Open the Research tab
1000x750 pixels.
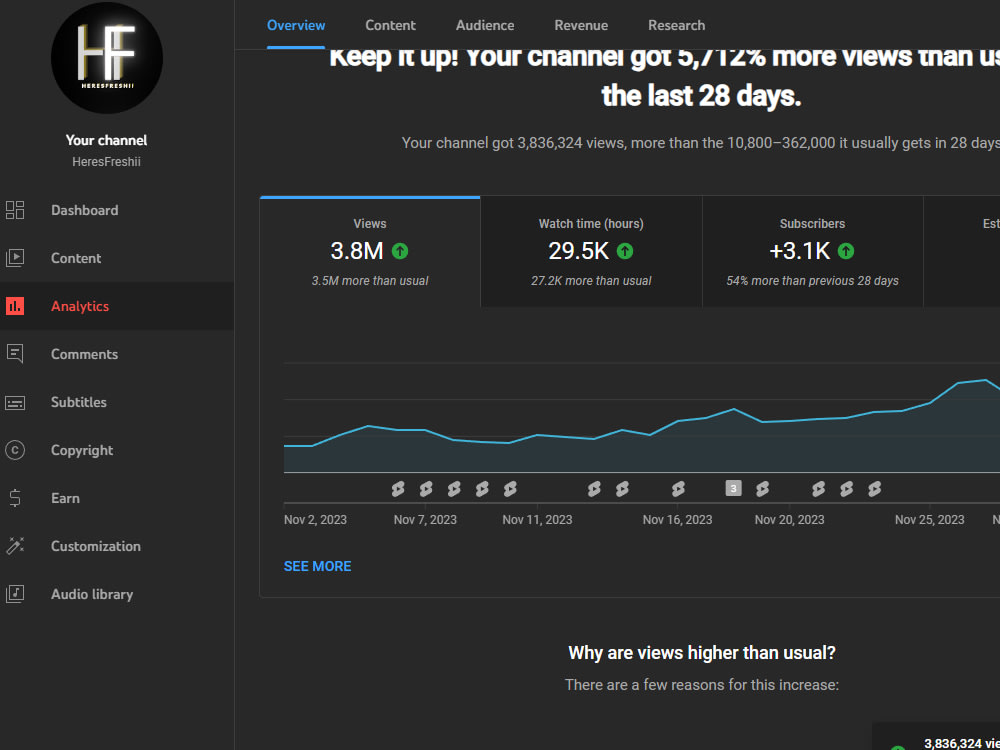[677, 26]
